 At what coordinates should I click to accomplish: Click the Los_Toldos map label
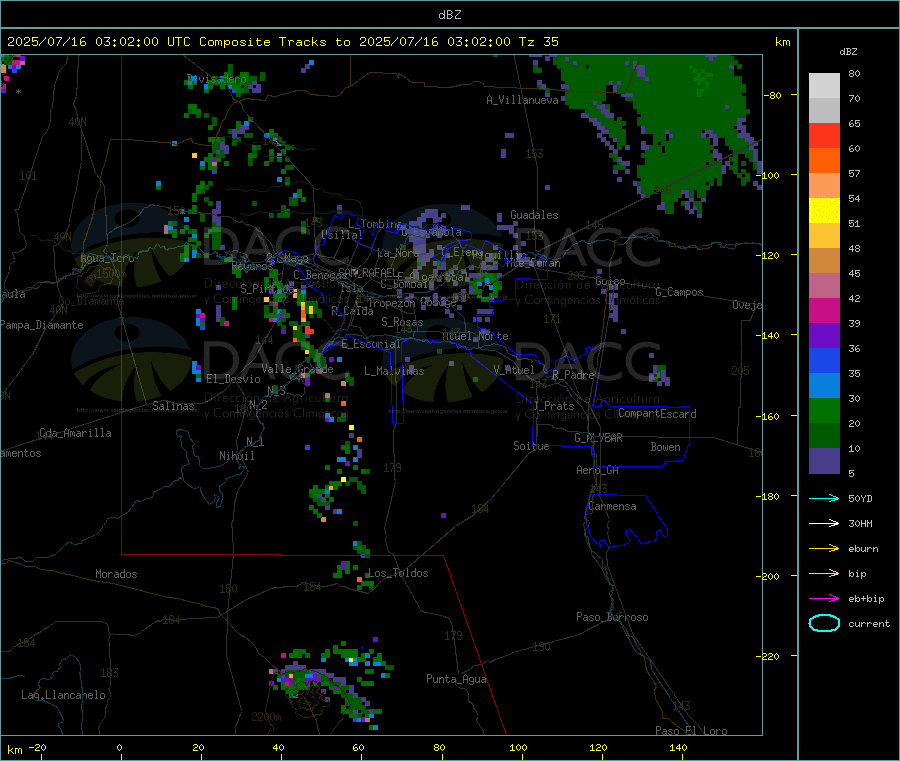(x=398, y=573)
